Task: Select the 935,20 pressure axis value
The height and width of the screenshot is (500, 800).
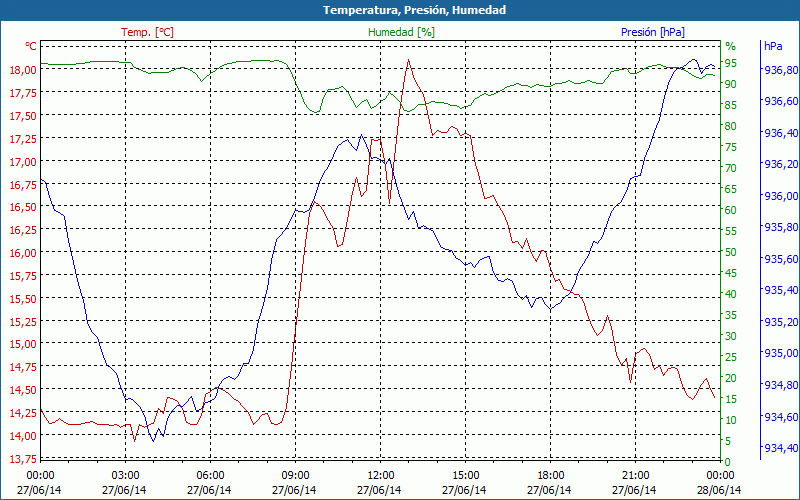Action: coord(779,322)
